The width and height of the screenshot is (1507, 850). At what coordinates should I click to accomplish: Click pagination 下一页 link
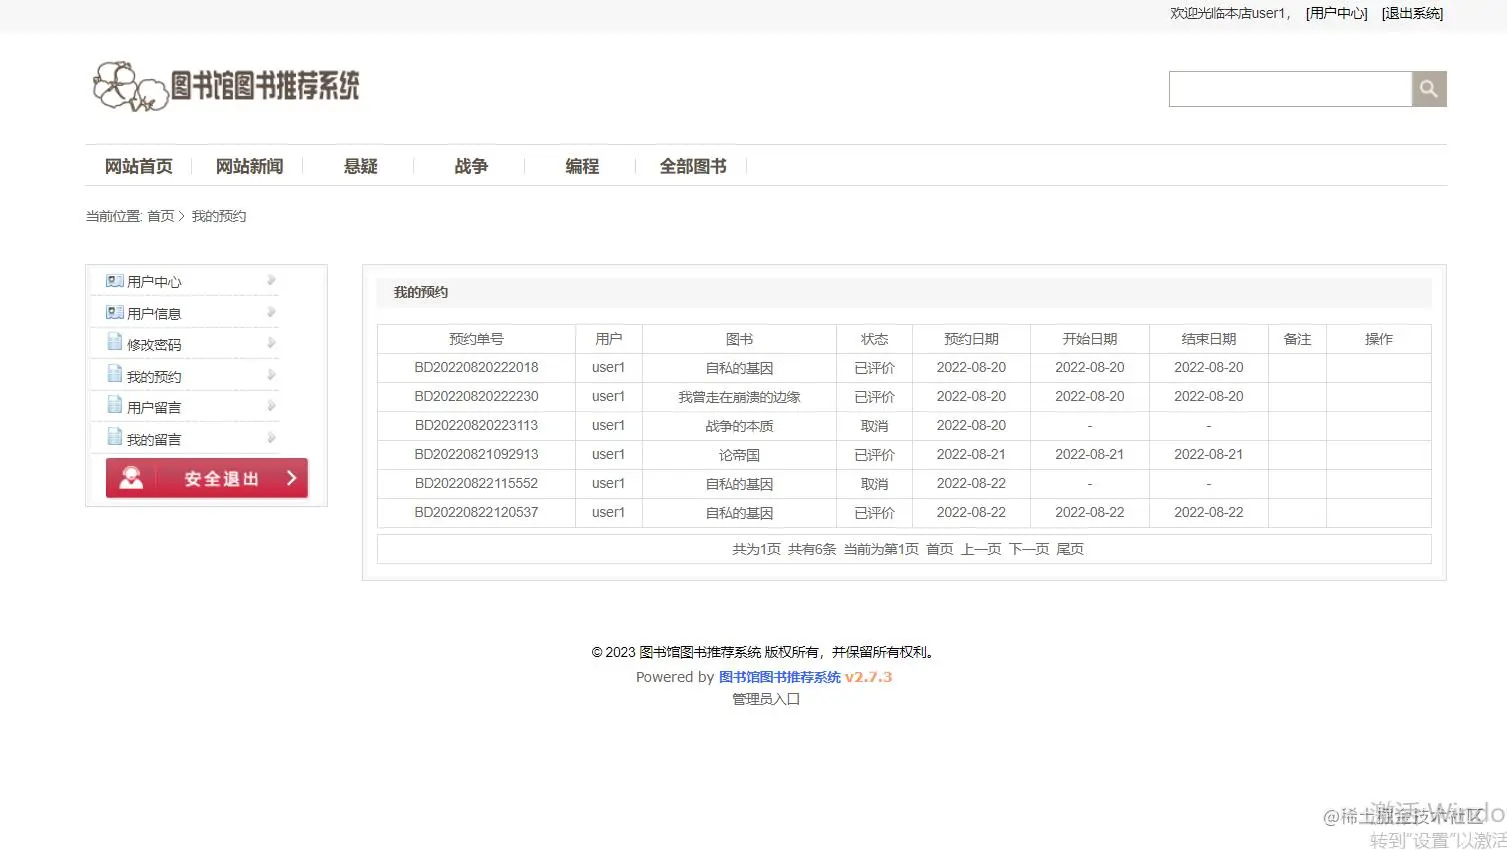click(x=1029, y=549)
